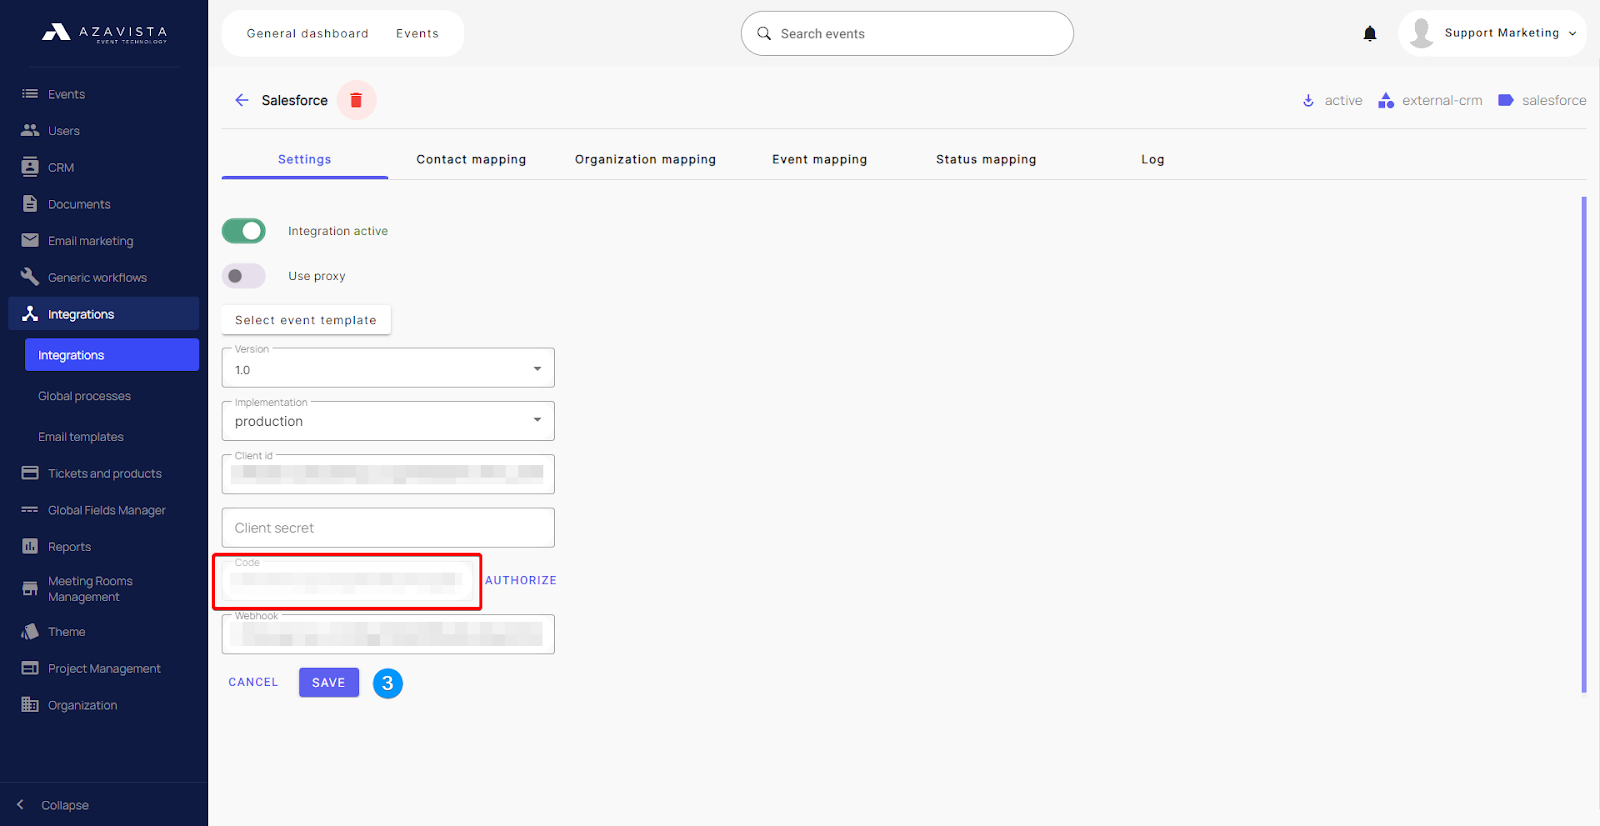Screen dimensions: 1600x826
Task: Click the Theme palette icon
Action: point(30,632)
